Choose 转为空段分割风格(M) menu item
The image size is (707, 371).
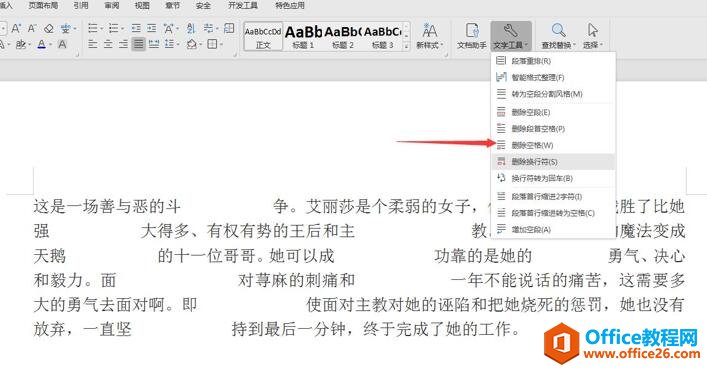pos(553,94)
